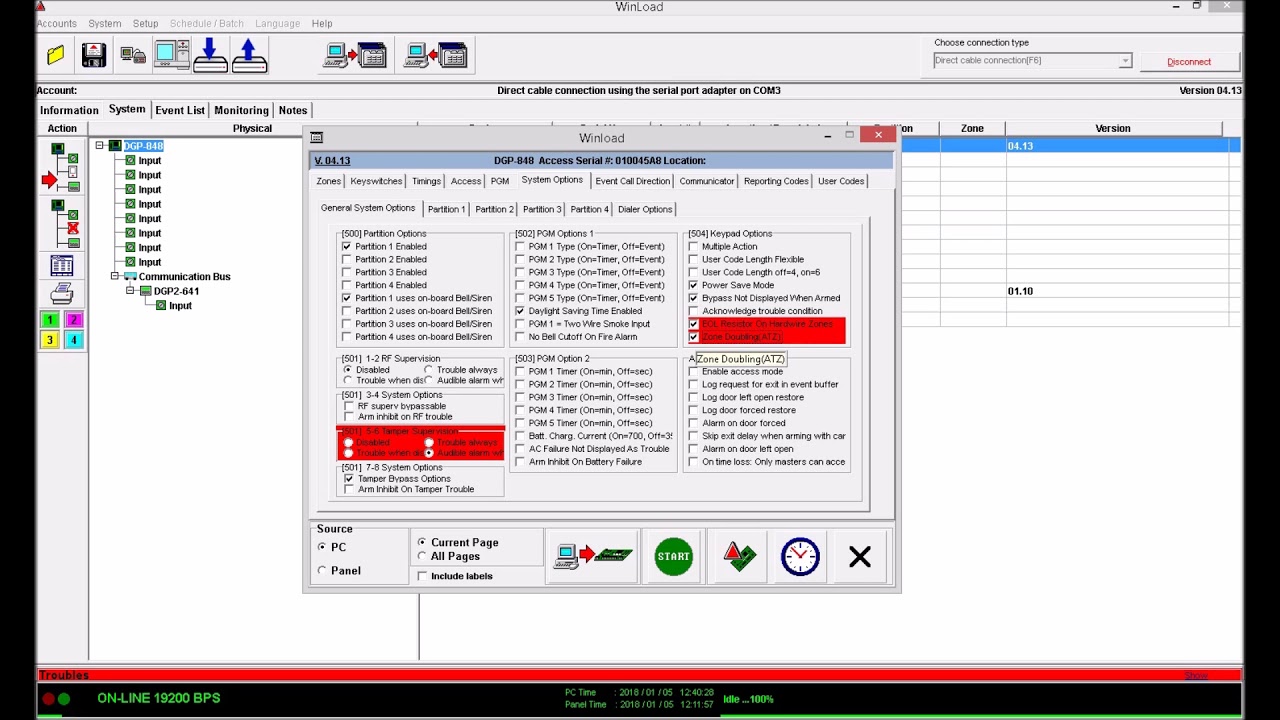
Task: Click the Version column header
Action: (1113, 128)
